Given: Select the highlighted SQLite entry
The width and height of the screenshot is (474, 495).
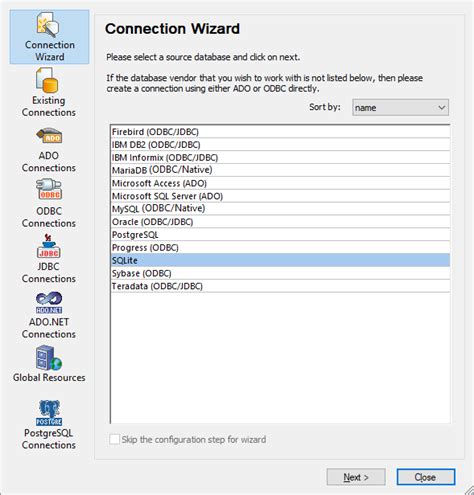Looking at the screenshot, I should (280, 260).
